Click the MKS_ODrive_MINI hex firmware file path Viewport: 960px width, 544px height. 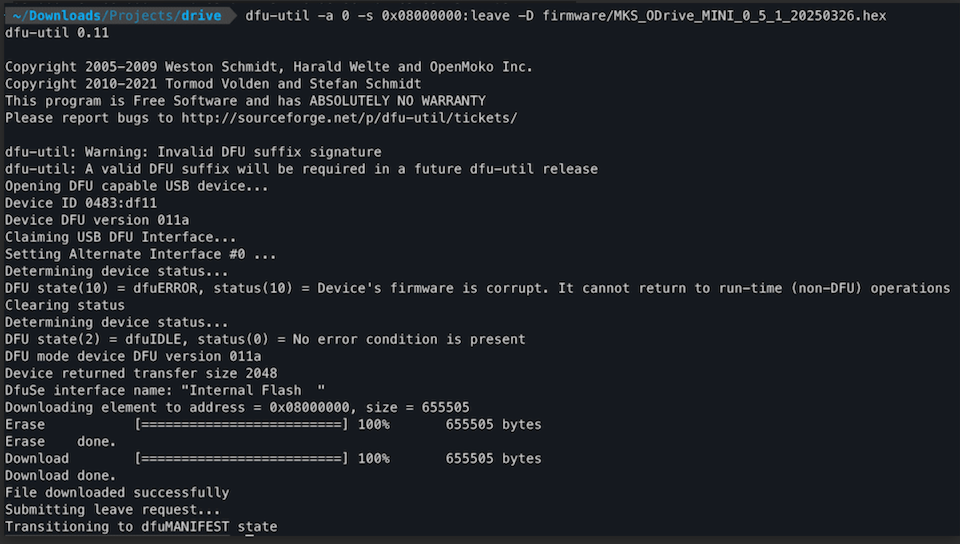714,16
